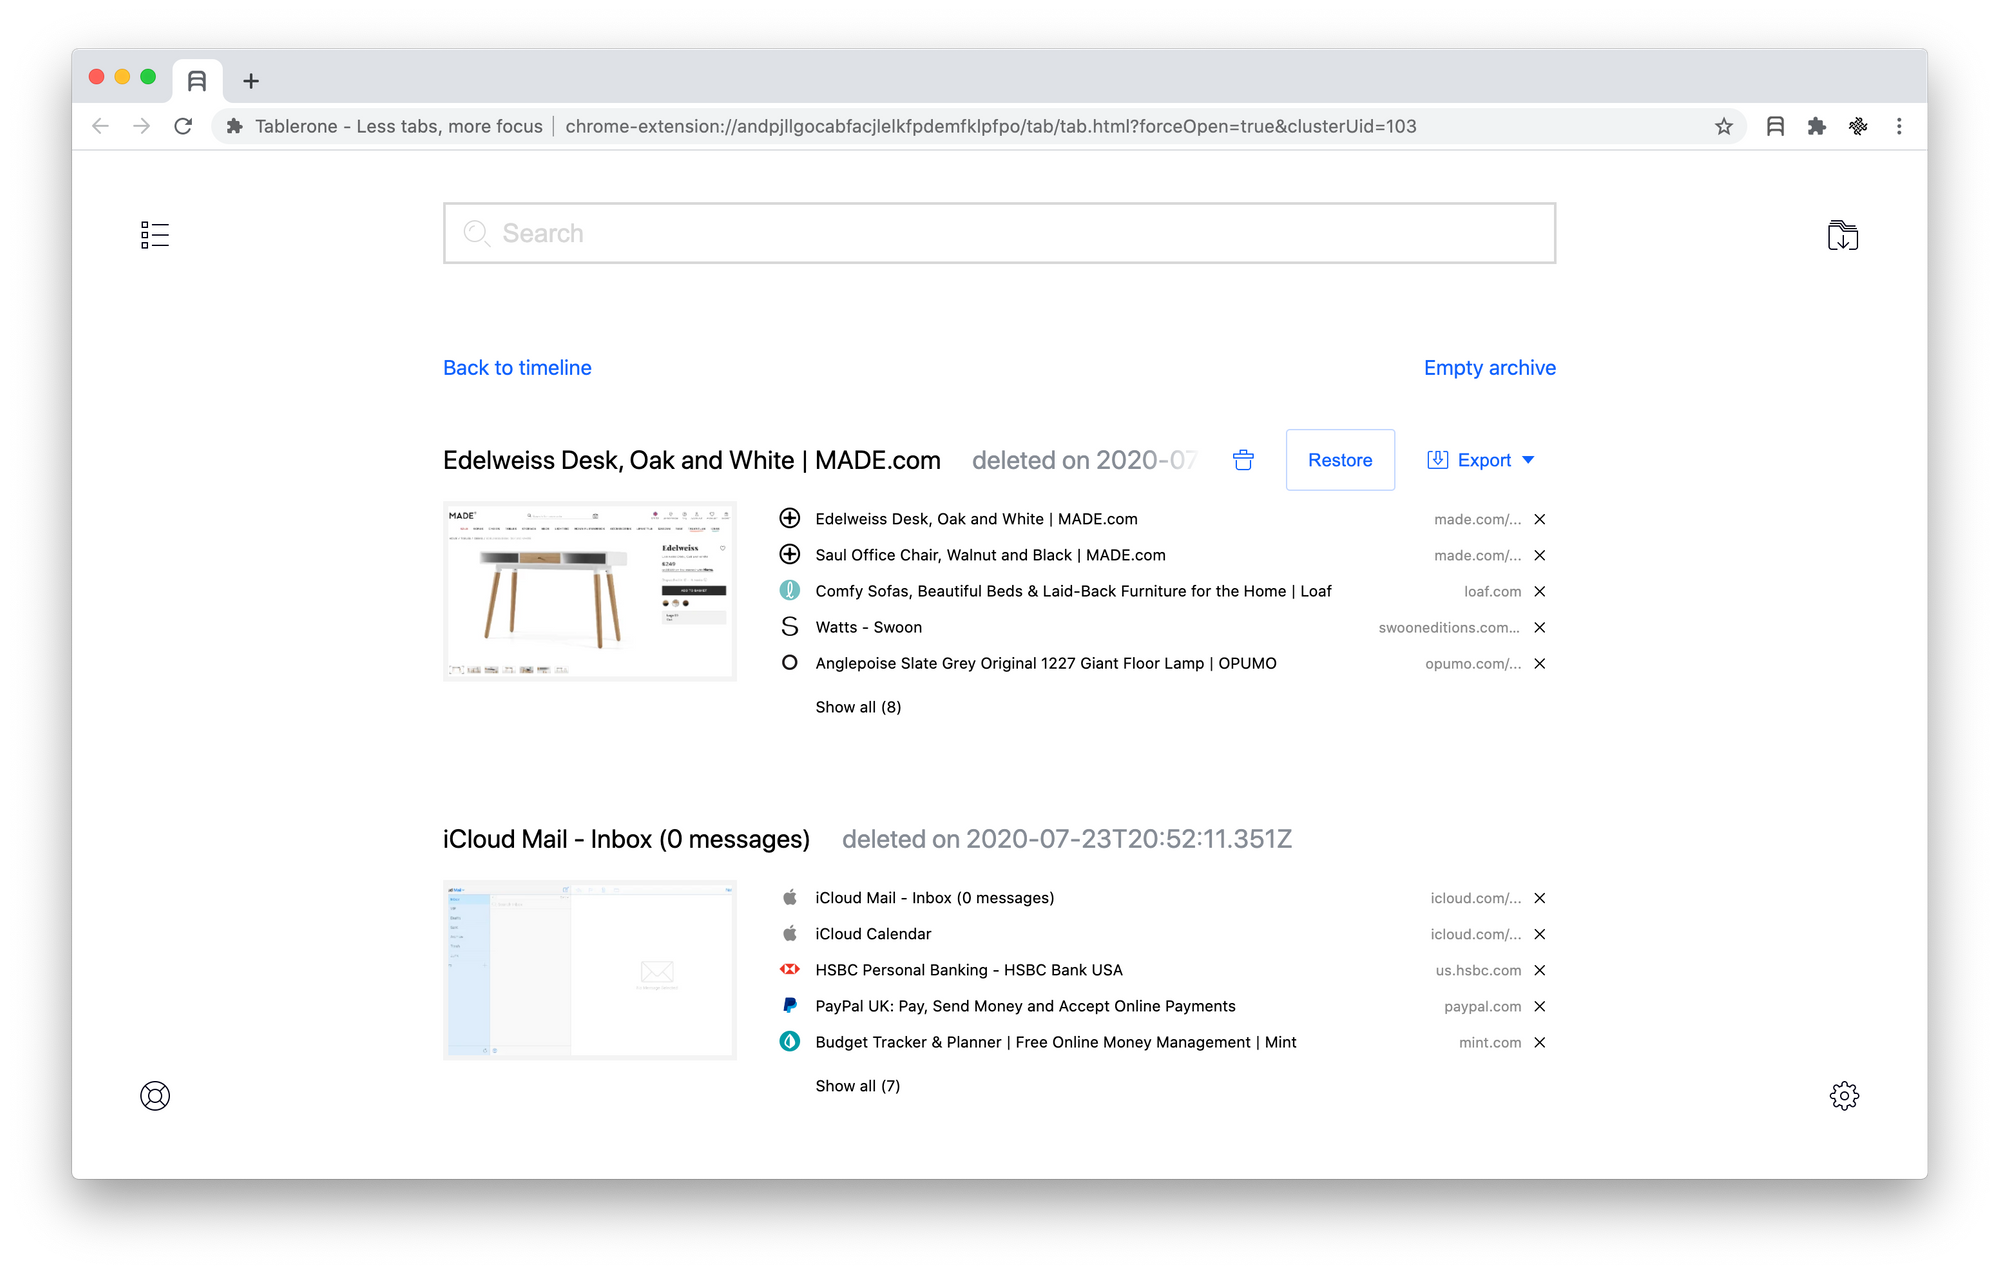Open PayPal UK link
The width and height of the screenshot is (2000, 1274).
pos(1025,1006)
